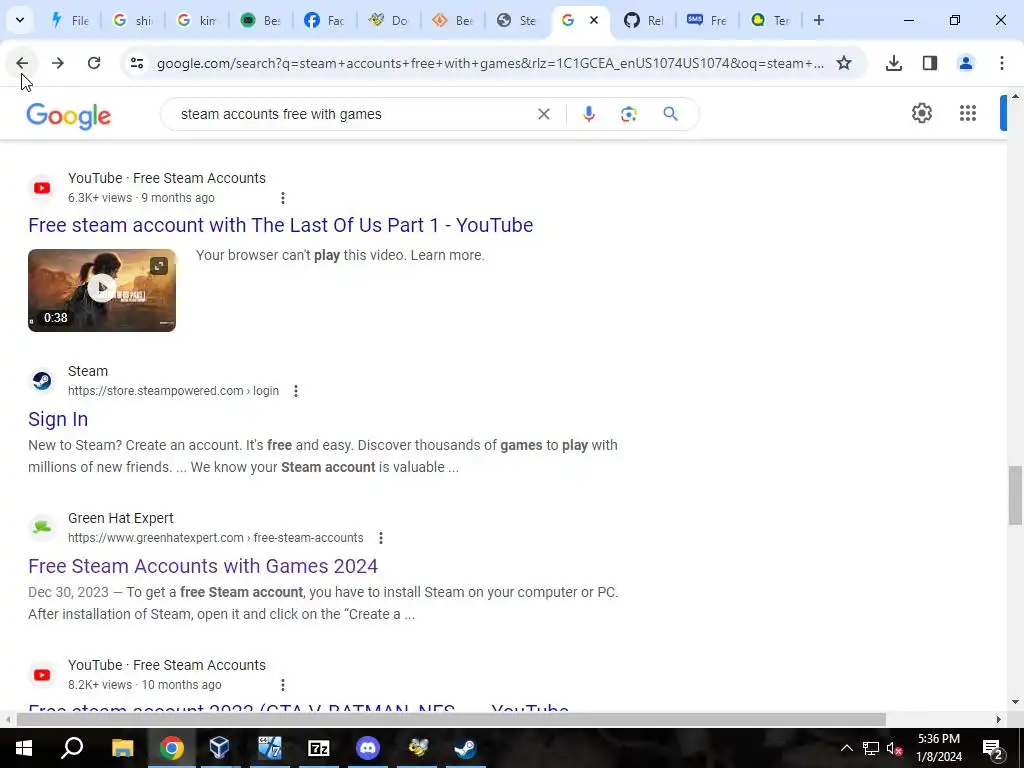This screenshot has width=1024, height=768.
Task: Open the muted volume tray icon
Action: (x=894, y=748)
